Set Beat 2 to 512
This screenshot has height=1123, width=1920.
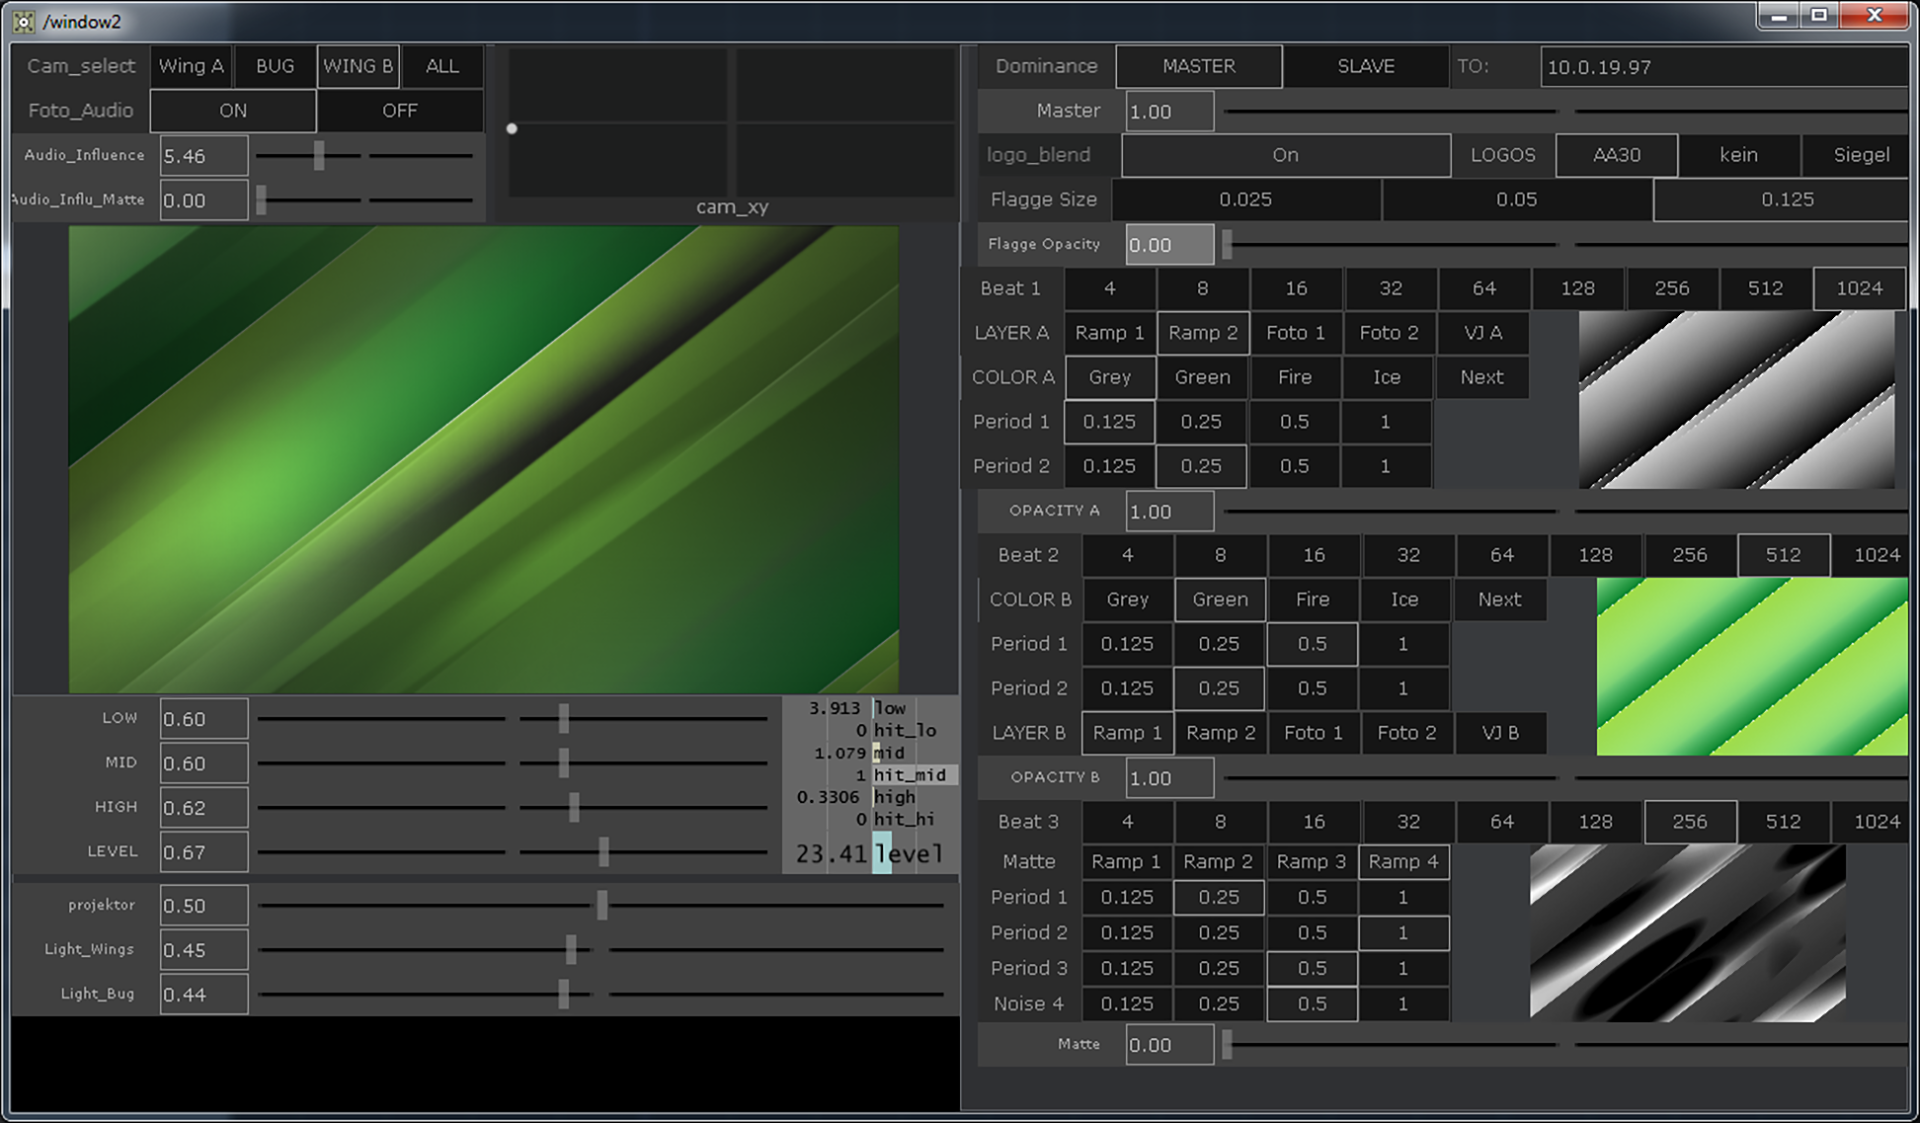(1783, 555)
